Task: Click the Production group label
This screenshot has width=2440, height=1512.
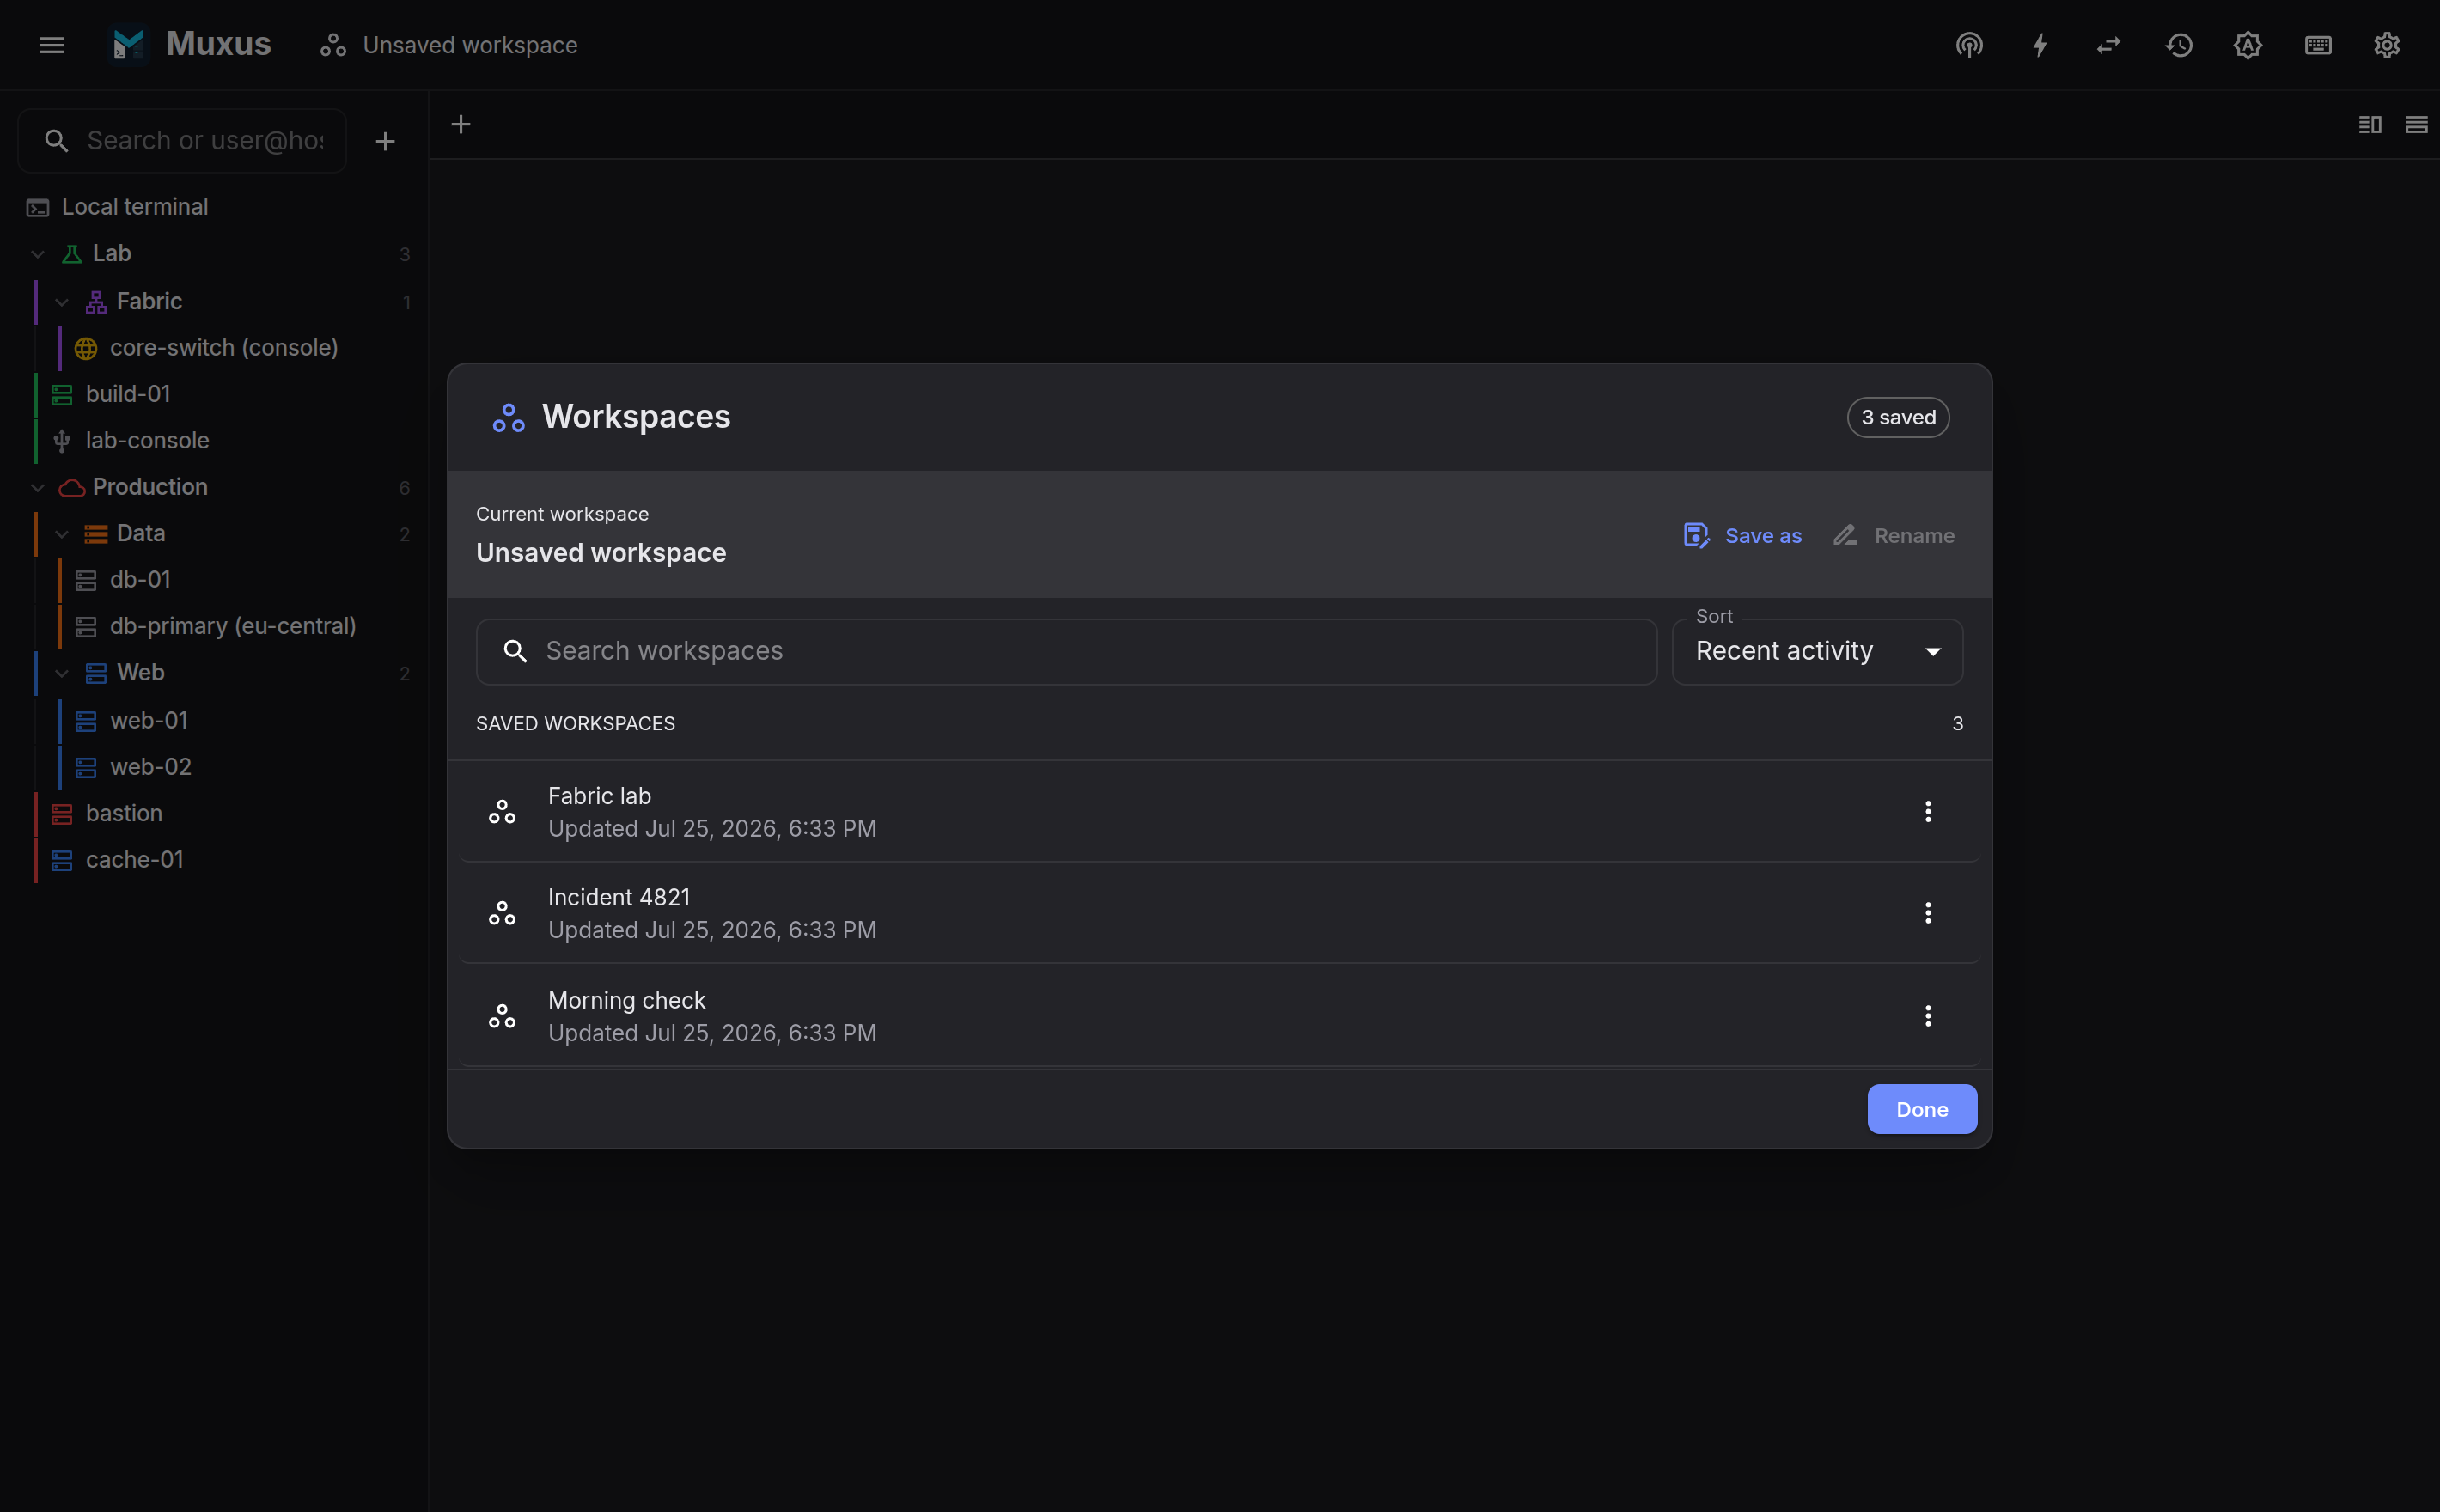Action: click(x=150, y=487)
